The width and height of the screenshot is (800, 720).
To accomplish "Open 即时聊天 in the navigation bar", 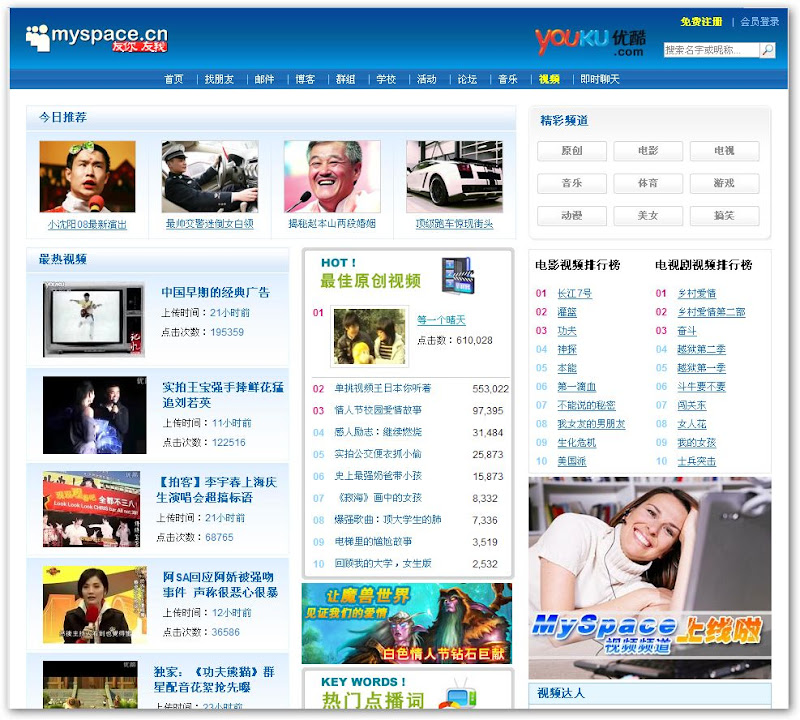I will pos(599,79).
